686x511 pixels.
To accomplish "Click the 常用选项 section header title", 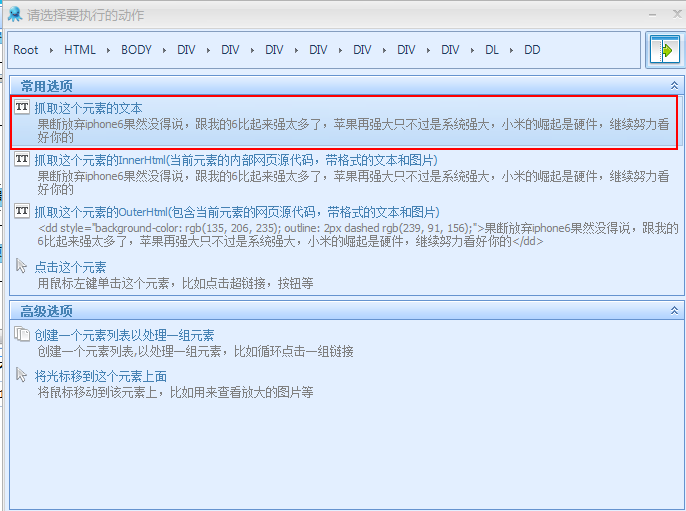I will pyautogui.click(x=46, y=86).
